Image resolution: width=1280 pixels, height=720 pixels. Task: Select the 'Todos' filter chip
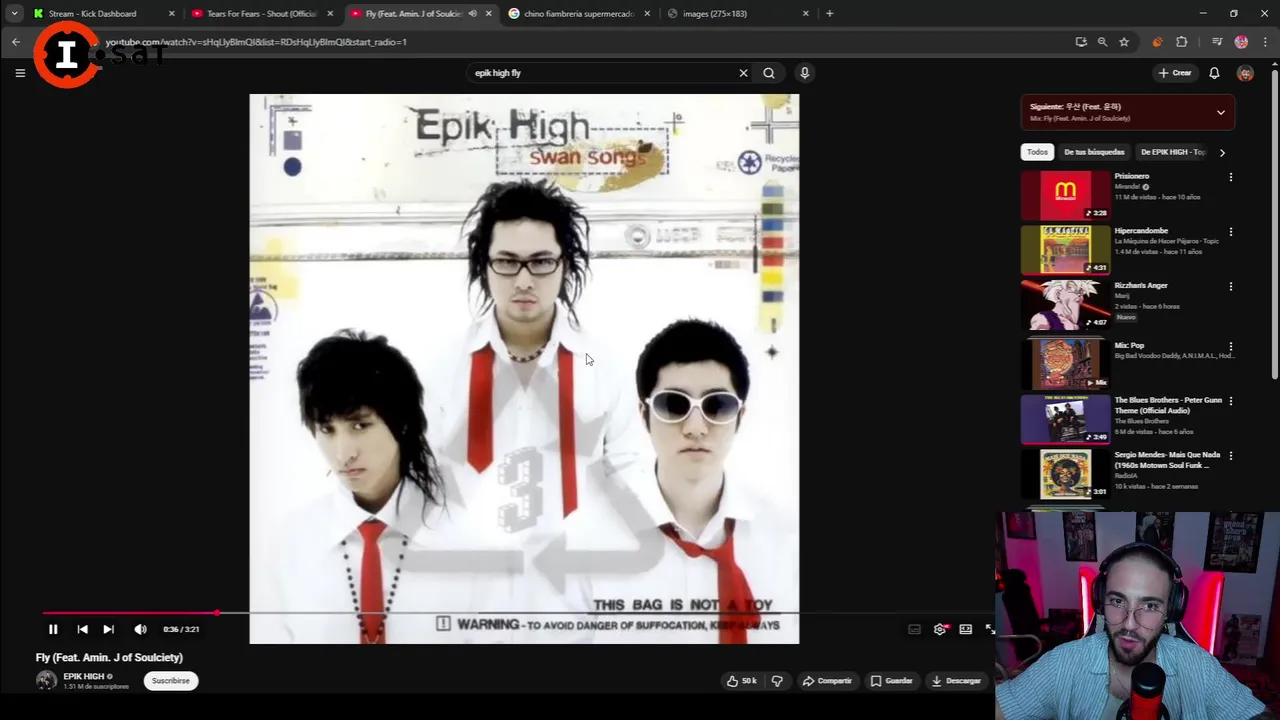(x=1037, y=152)
